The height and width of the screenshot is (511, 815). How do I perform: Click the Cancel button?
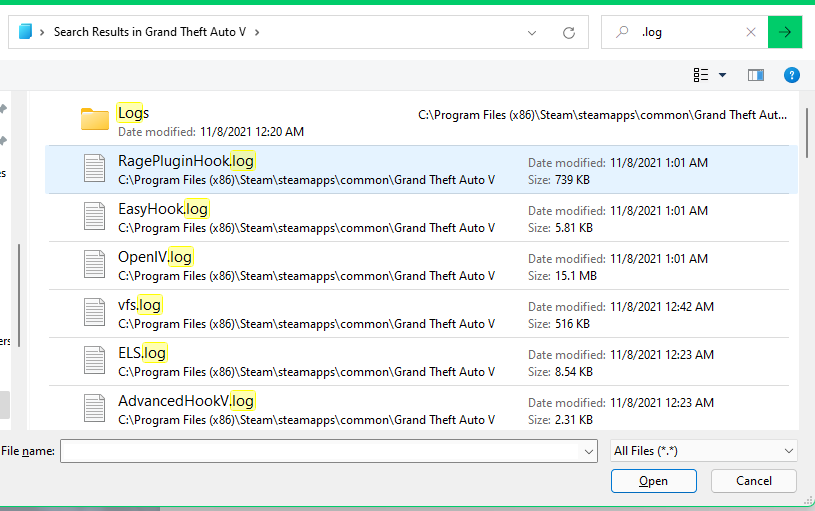pyautogui.click(x=753, y=481)
